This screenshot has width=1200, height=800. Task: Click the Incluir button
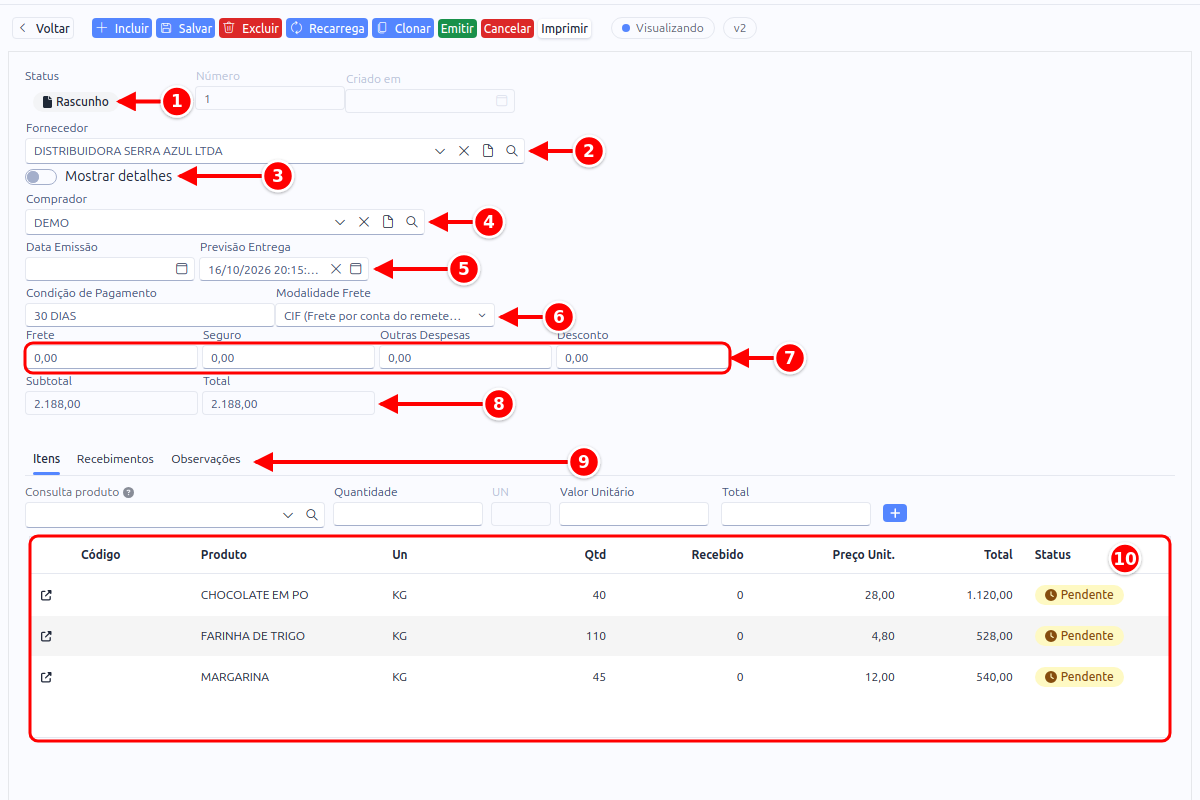121,28
